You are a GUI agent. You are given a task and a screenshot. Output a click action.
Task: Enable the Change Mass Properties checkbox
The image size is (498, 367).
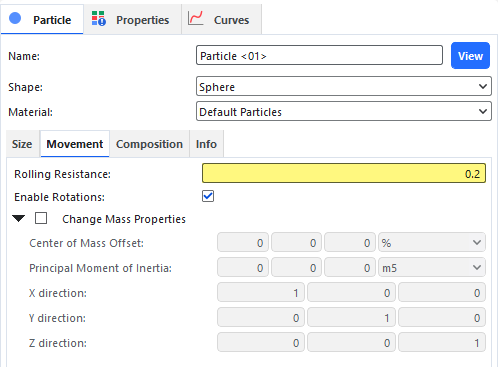click(41, 218)
